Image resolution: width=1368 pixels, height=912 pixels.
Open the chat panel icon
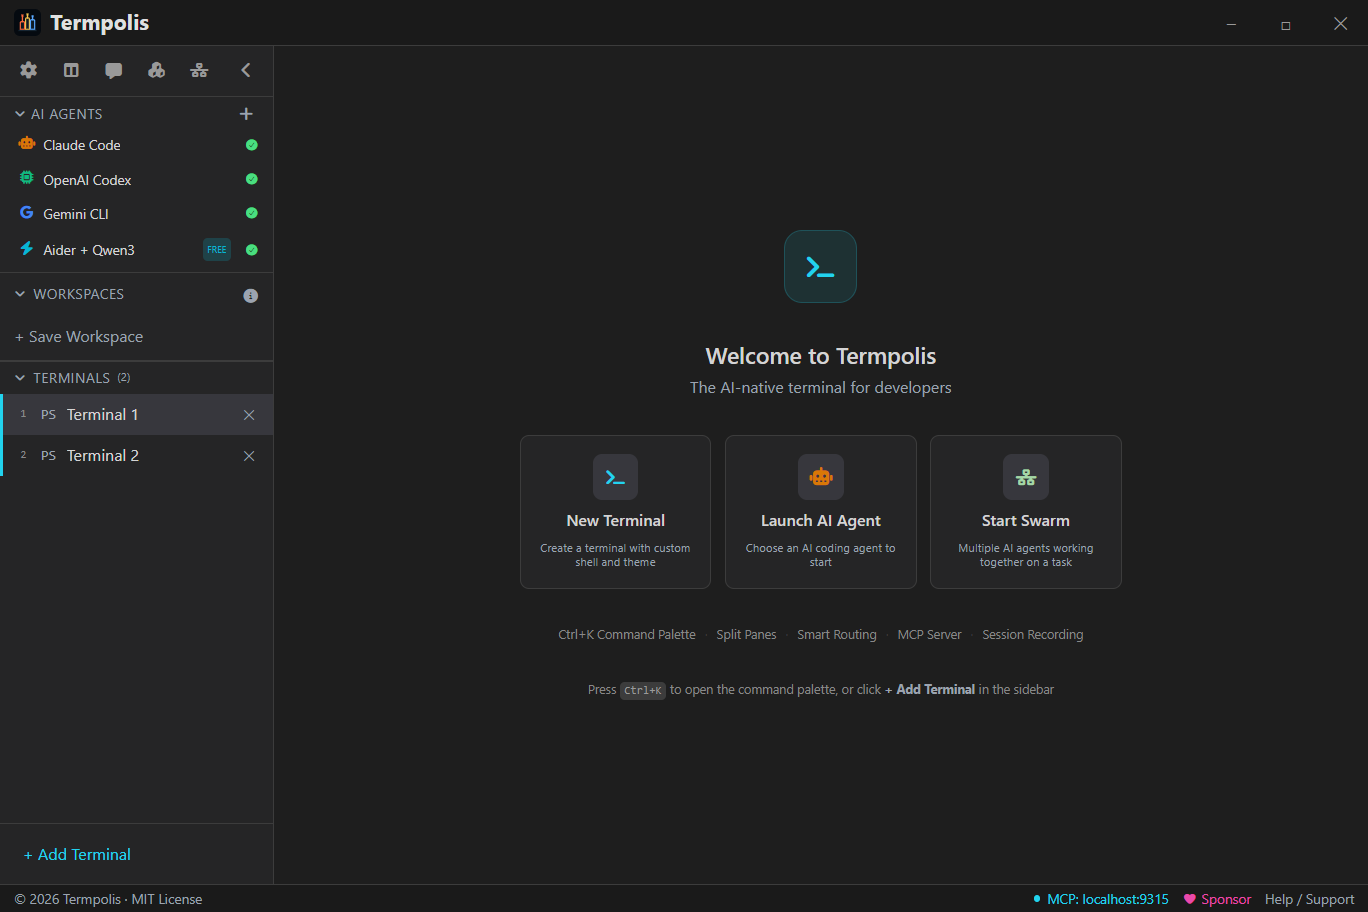113,70
